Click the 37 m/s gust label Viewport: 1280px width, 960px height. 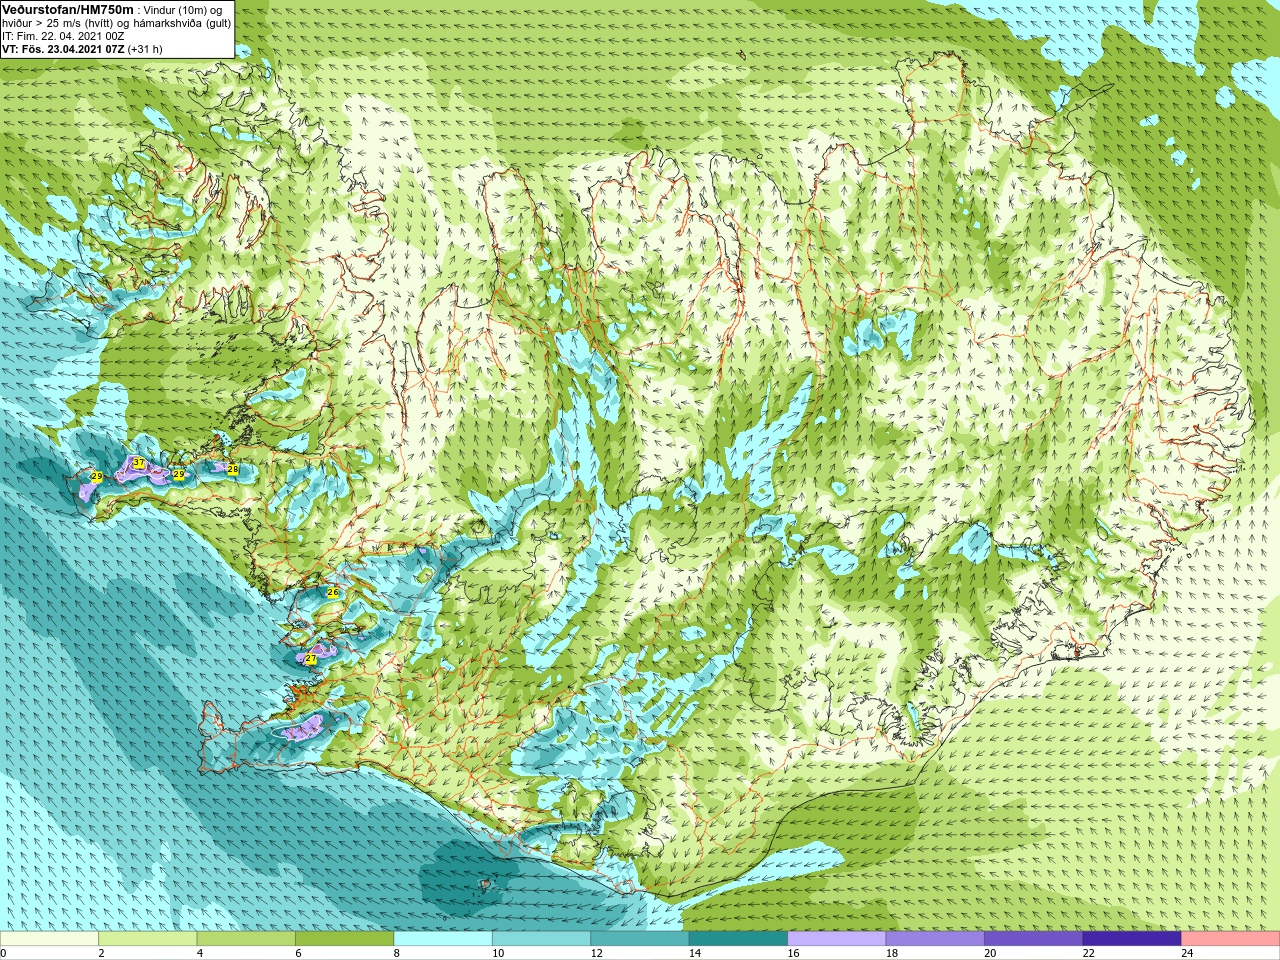(139, 463)
